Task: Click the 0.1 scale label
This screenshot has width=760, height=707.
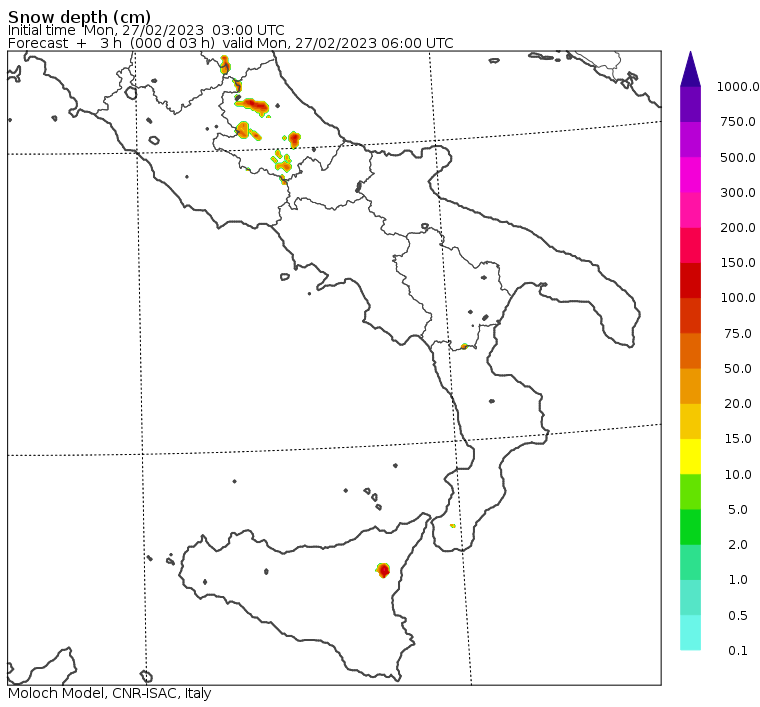Action: (x=738, y=651)
